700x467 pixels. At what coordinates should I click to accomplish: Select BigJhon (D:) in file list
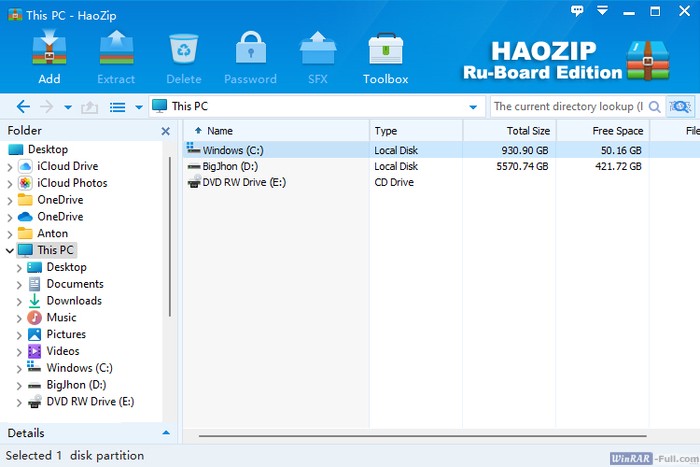(x=230, y=166)
